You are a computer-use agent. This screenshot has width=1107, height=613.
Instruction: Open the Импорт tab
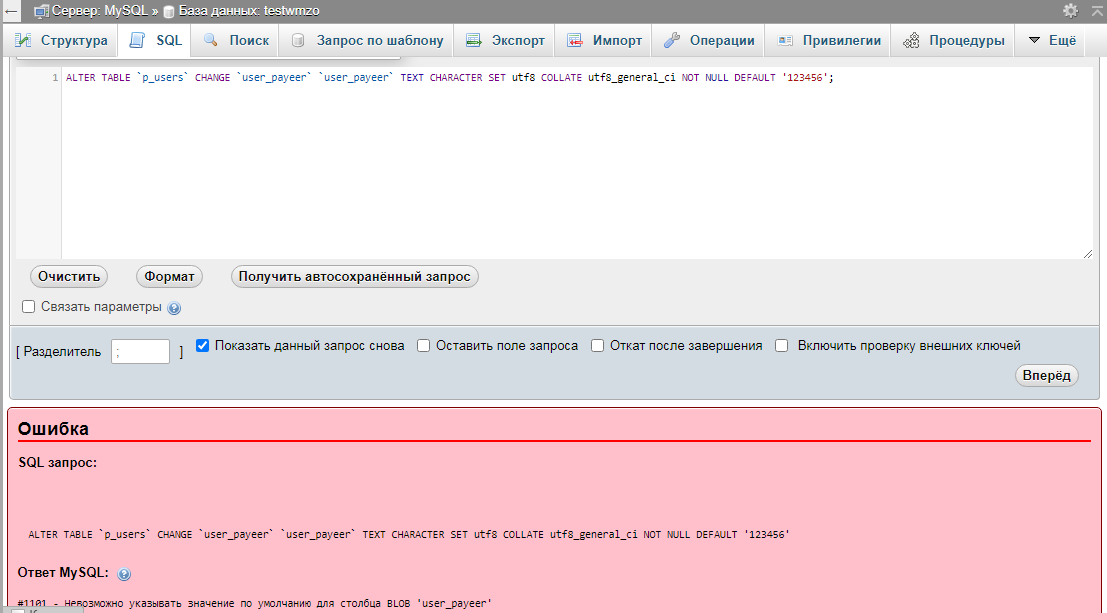click(604, 41)
